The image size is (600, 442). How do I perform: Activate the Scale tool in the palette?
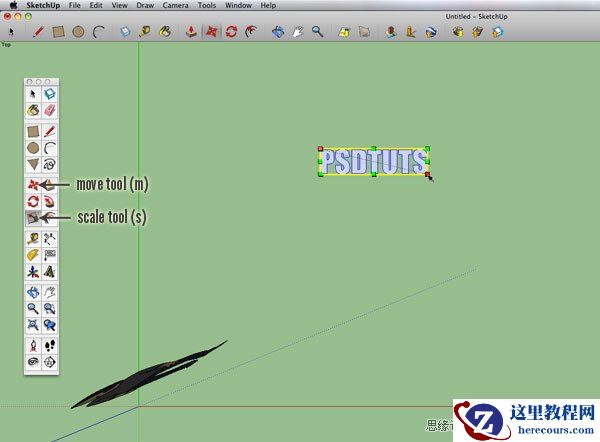click(x=33, y=218)
